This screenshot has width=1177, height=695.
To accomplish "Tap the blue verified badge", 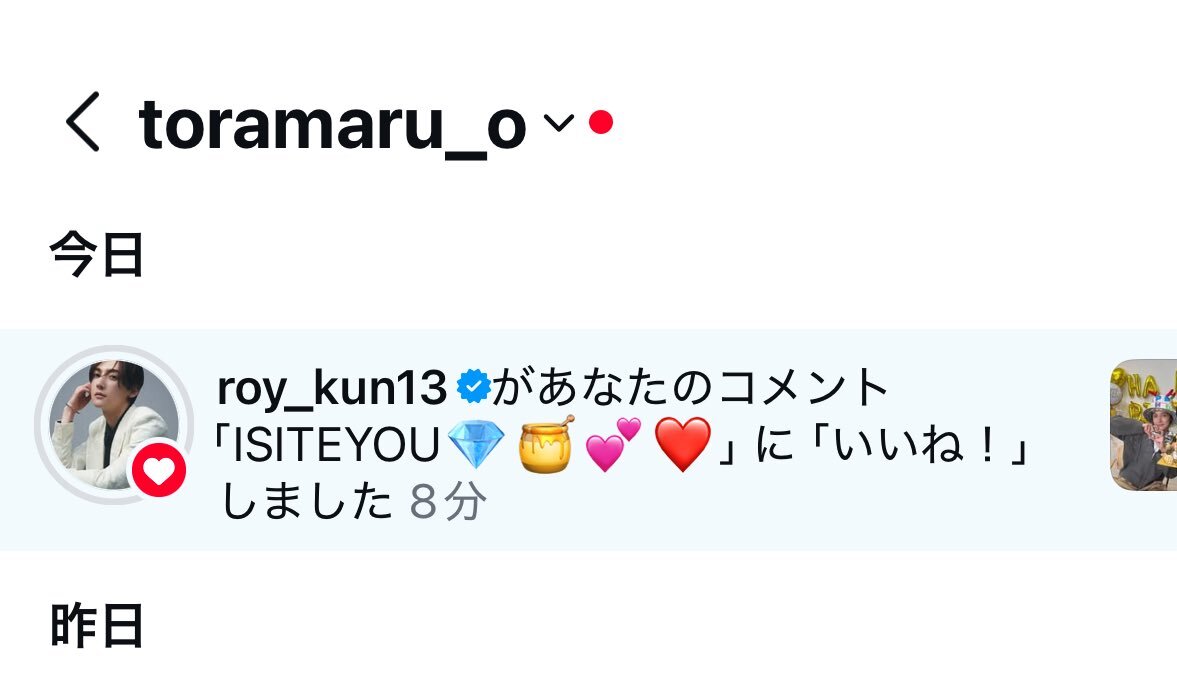I will 474,387.
